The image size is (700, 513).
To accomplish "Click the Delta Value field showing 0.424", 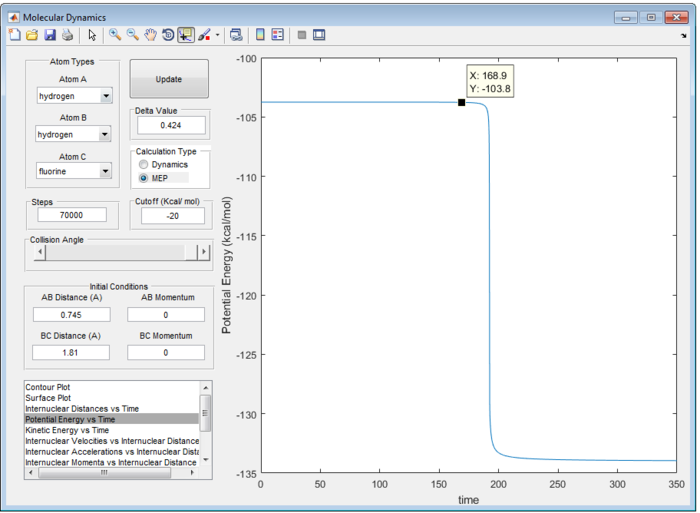I will pyautogui.click(x=171, y=125).
